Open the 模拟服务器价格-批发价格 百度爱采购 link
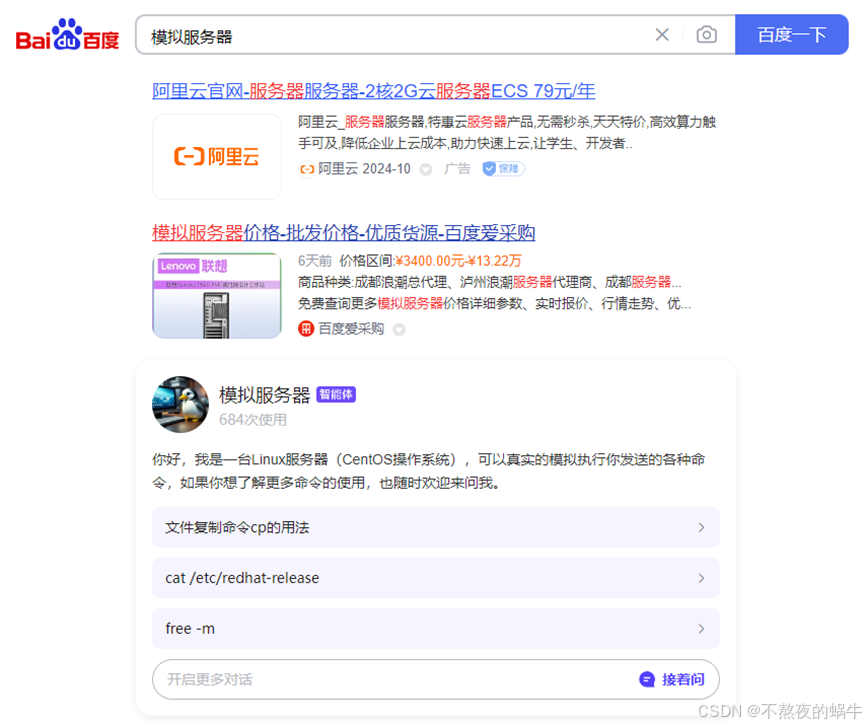This screenshot has height=726, width=866. pos(344,233)
